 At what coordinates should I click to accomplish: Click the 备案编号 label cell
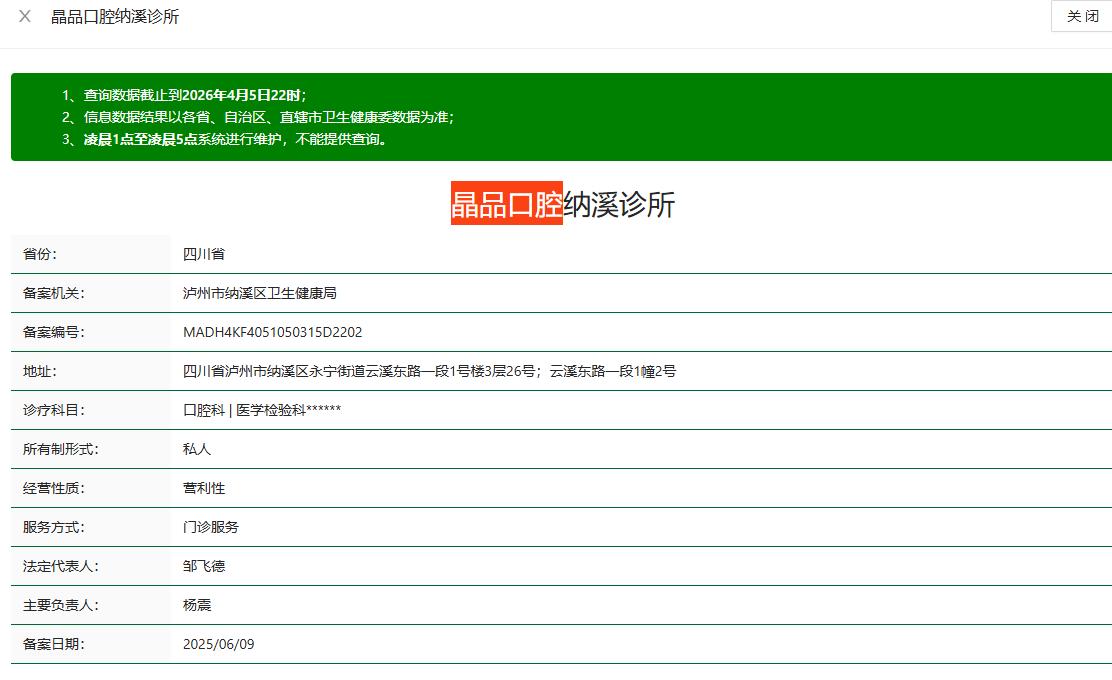54,332
